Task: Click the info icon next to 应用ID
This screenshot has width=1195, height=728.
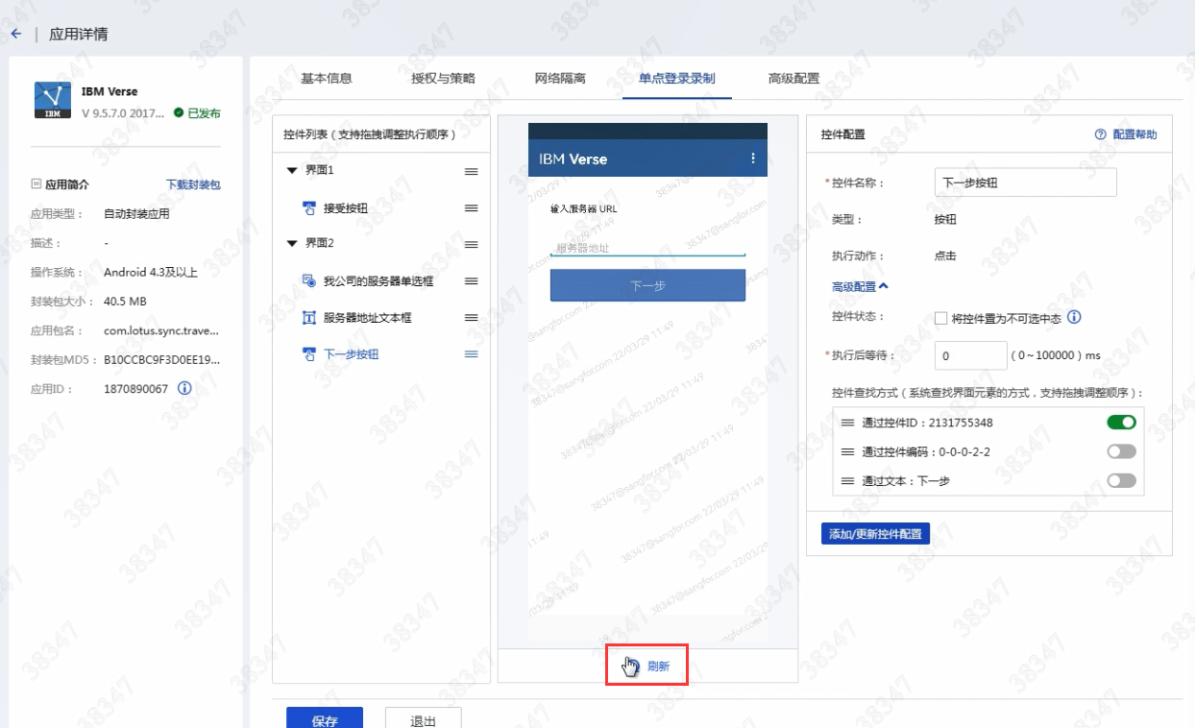Action: click(x=184, y=388)
